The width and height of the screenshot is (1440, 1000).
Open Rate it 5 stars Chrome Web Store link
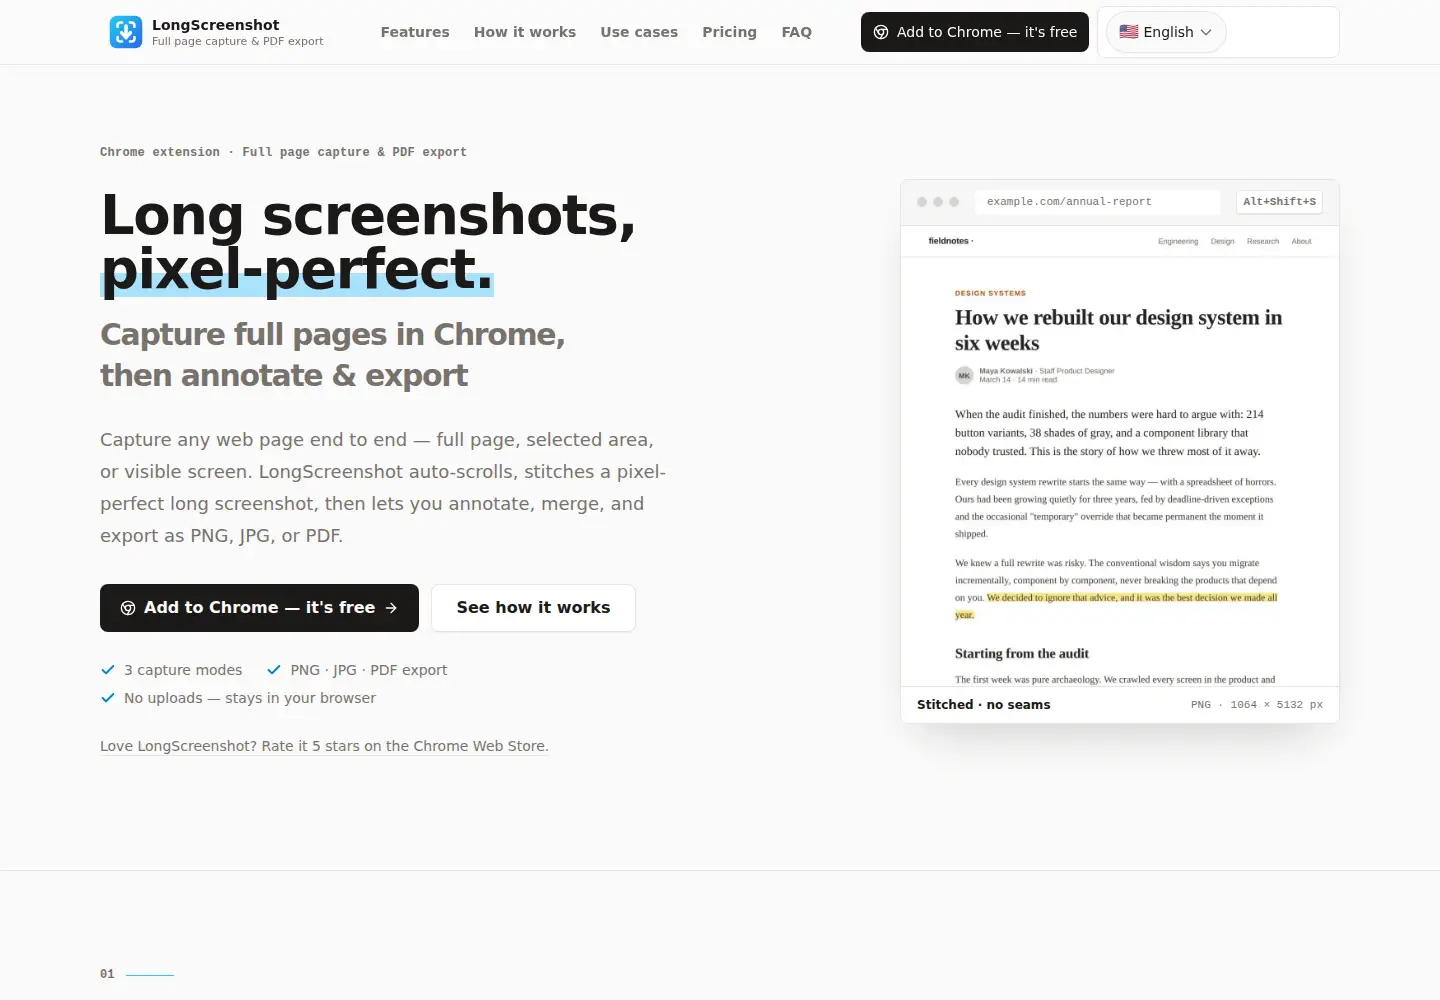click(324, 746)
